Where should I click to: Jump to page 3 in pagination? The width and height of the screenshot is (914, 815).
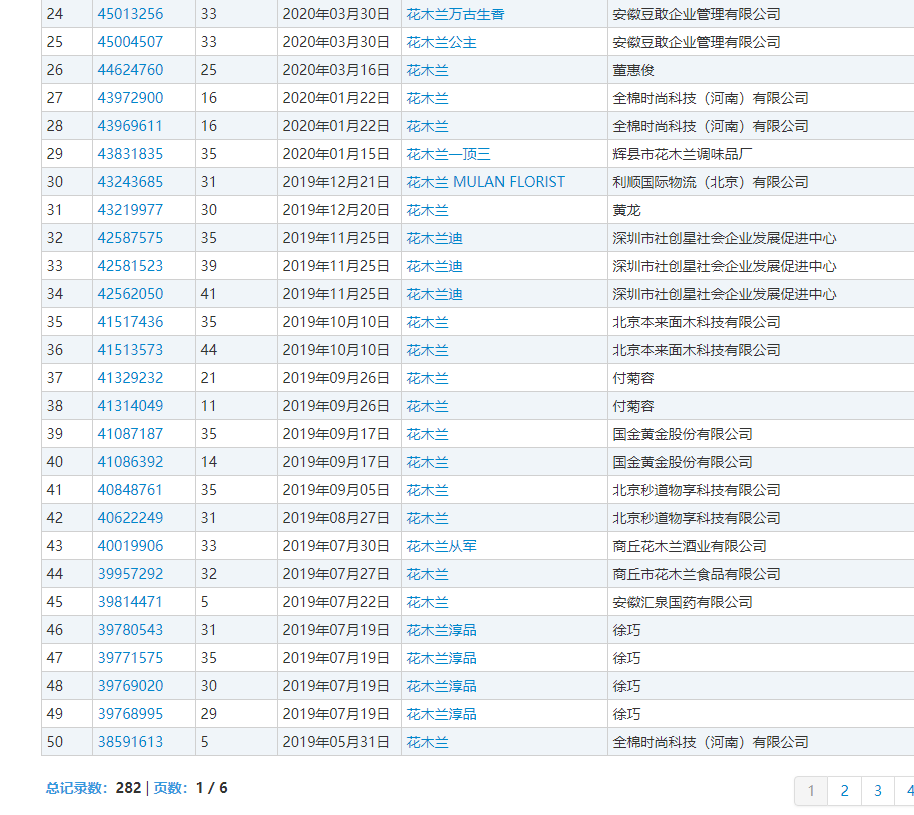pos(877,791)
